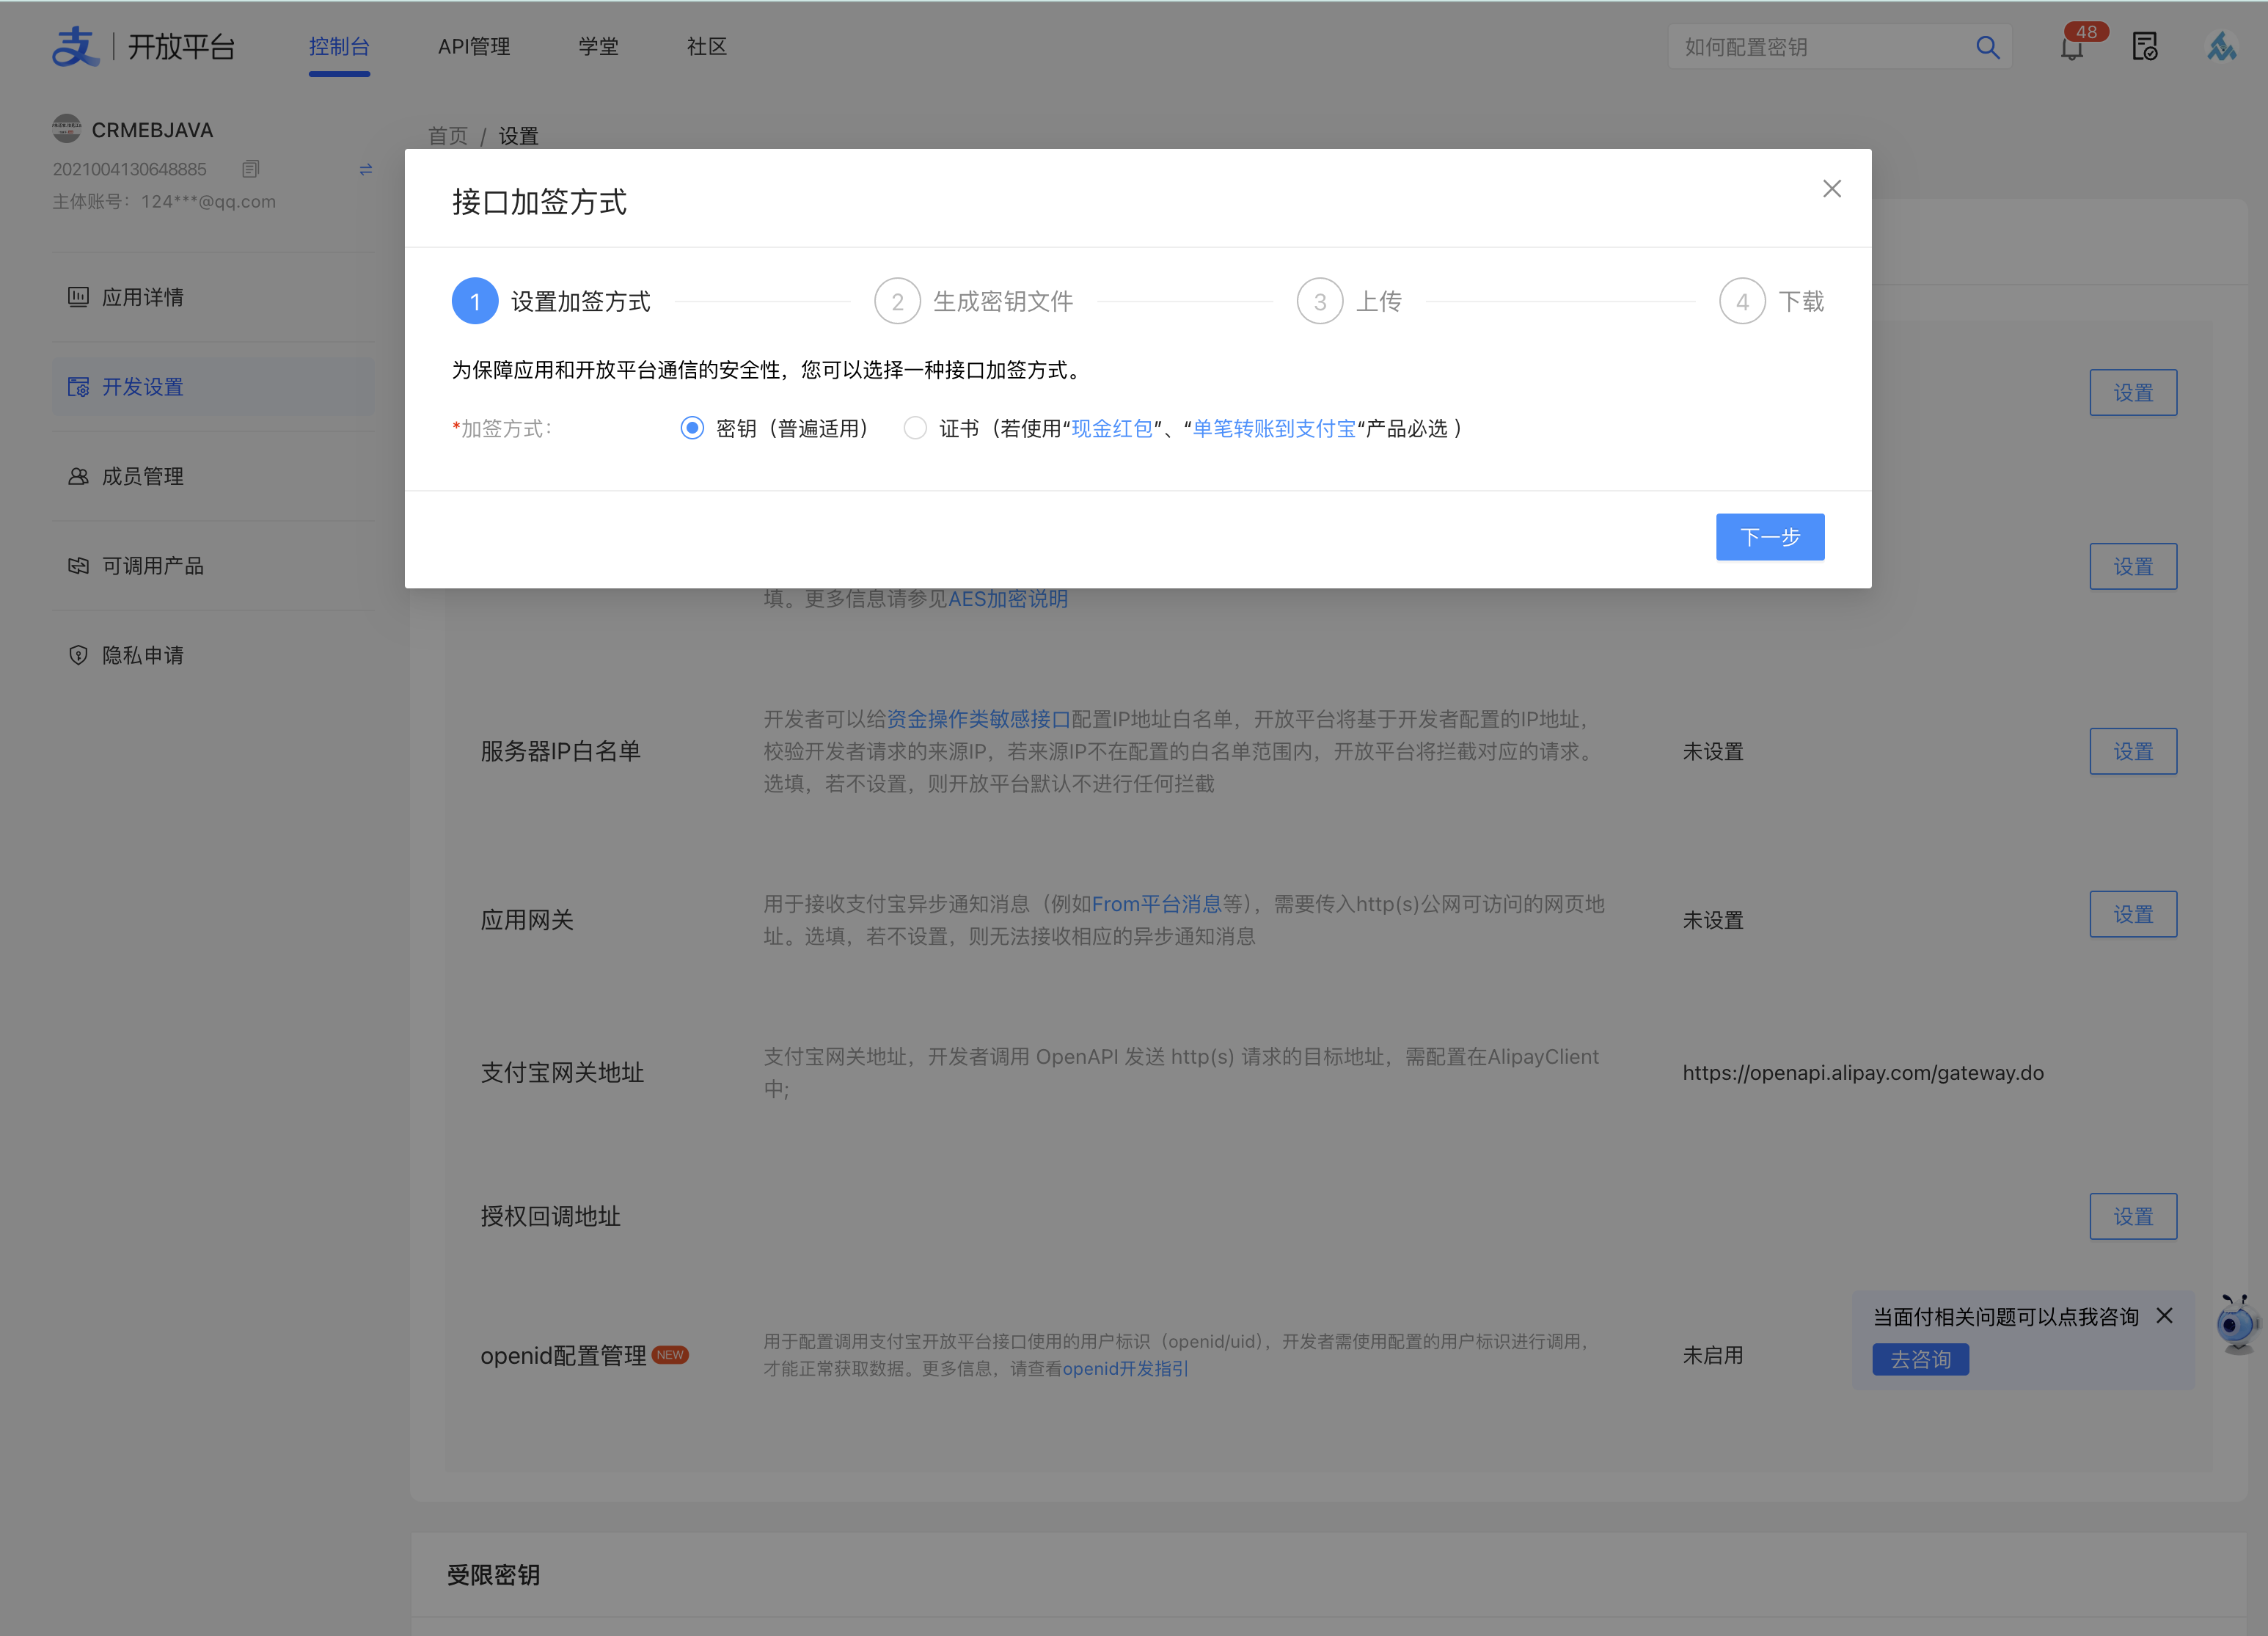Image resolution: width=2268 pixels, height=1636 pixels.
Task: Switch to the API管理 tab
Action: click(x=474, y=47)
